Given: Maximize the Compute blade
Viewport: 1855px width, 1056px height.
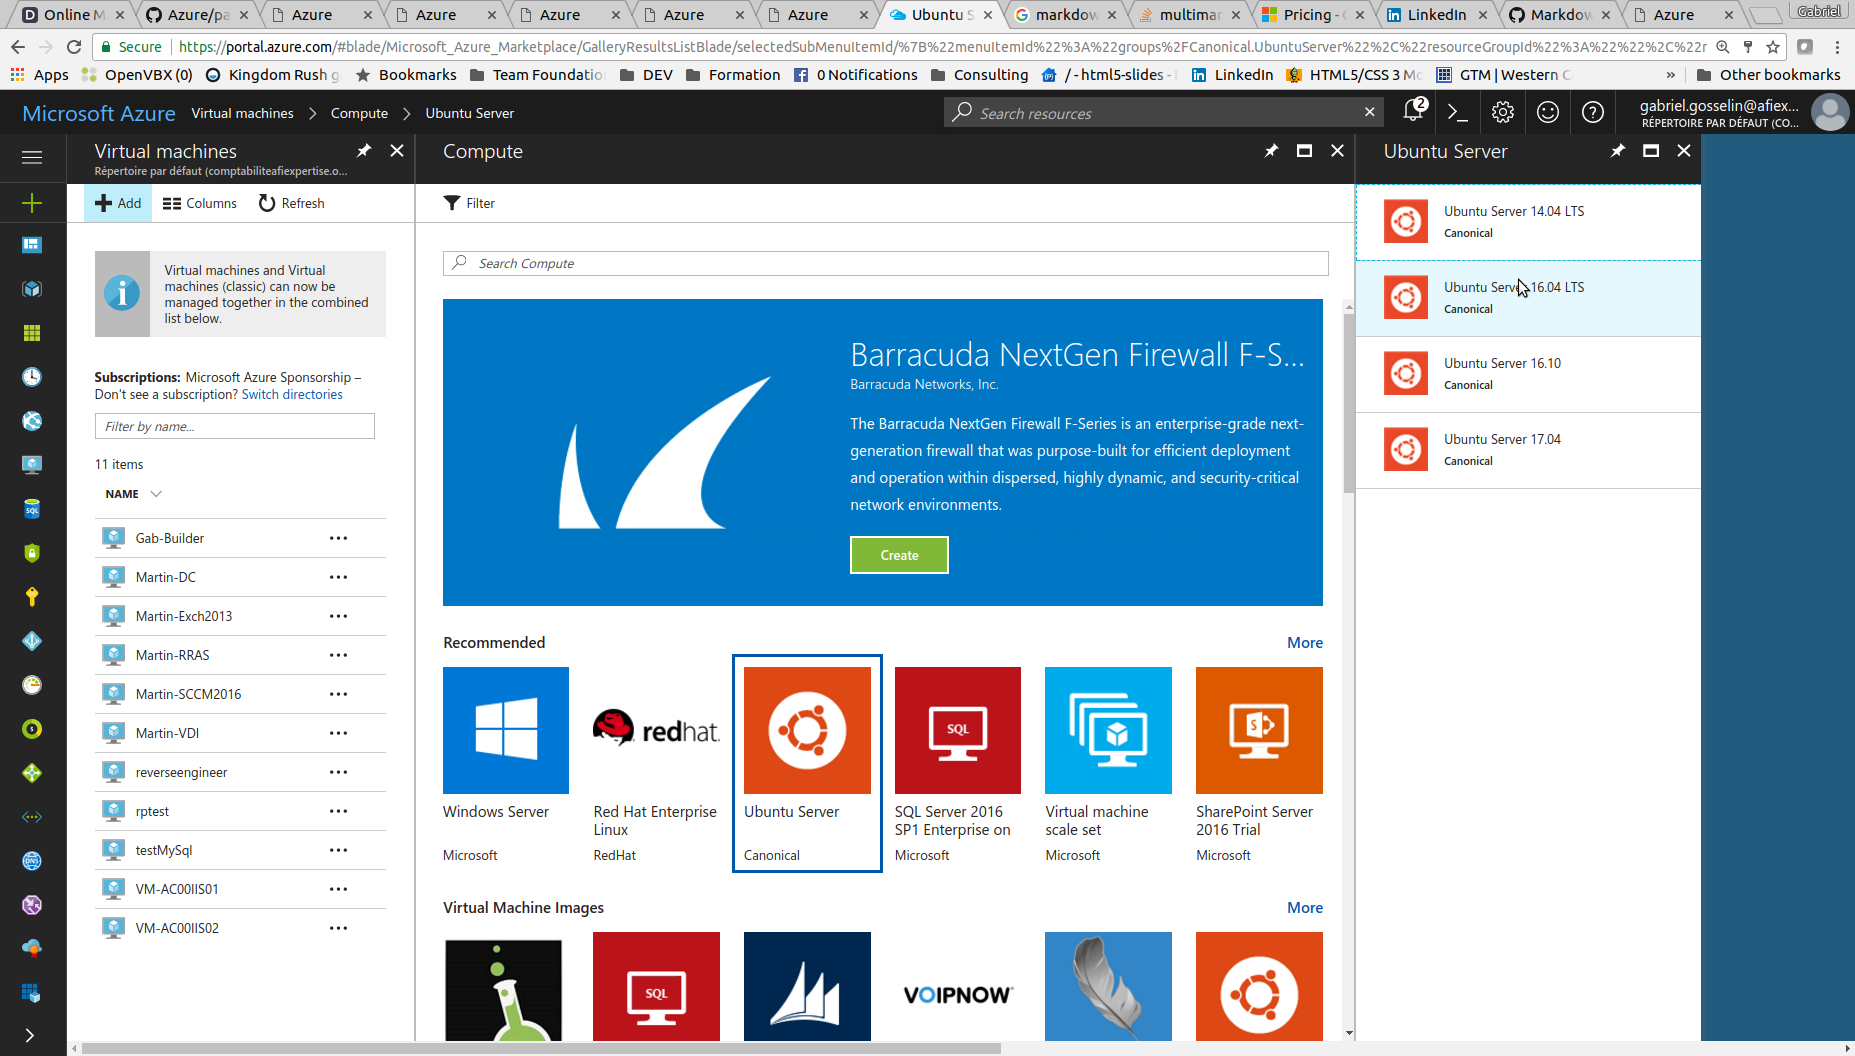Looking at the screenshot, I should pos(1304,151).
